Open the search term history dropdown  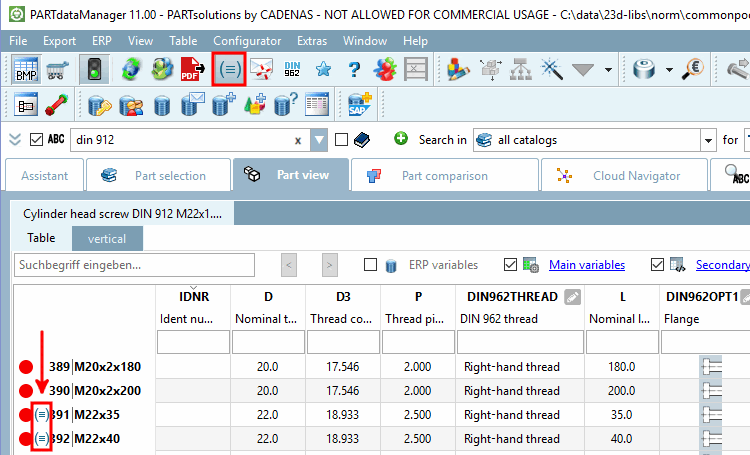[x=319, y=140]
